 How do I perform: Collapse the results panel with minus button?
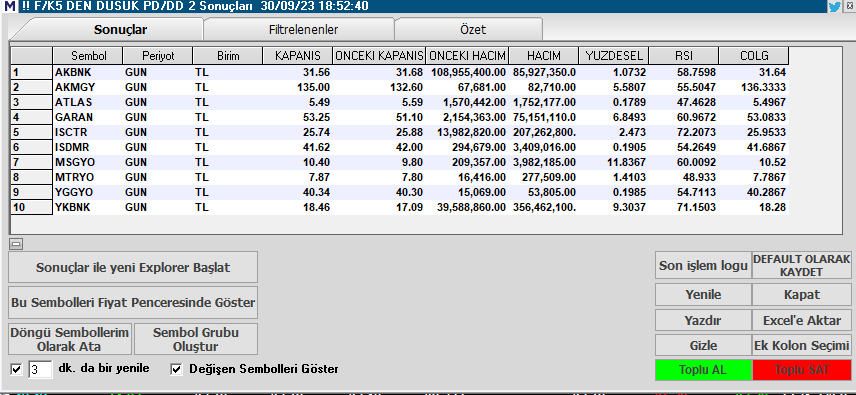tap(16, 244)
